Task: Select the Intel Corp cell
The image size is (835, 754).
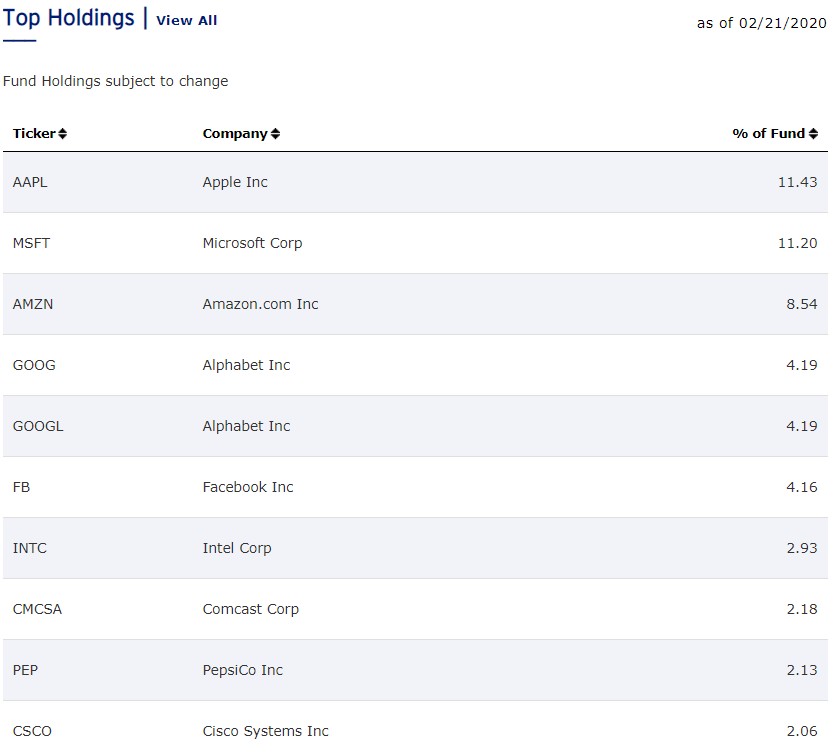Action: coord(237,548)
